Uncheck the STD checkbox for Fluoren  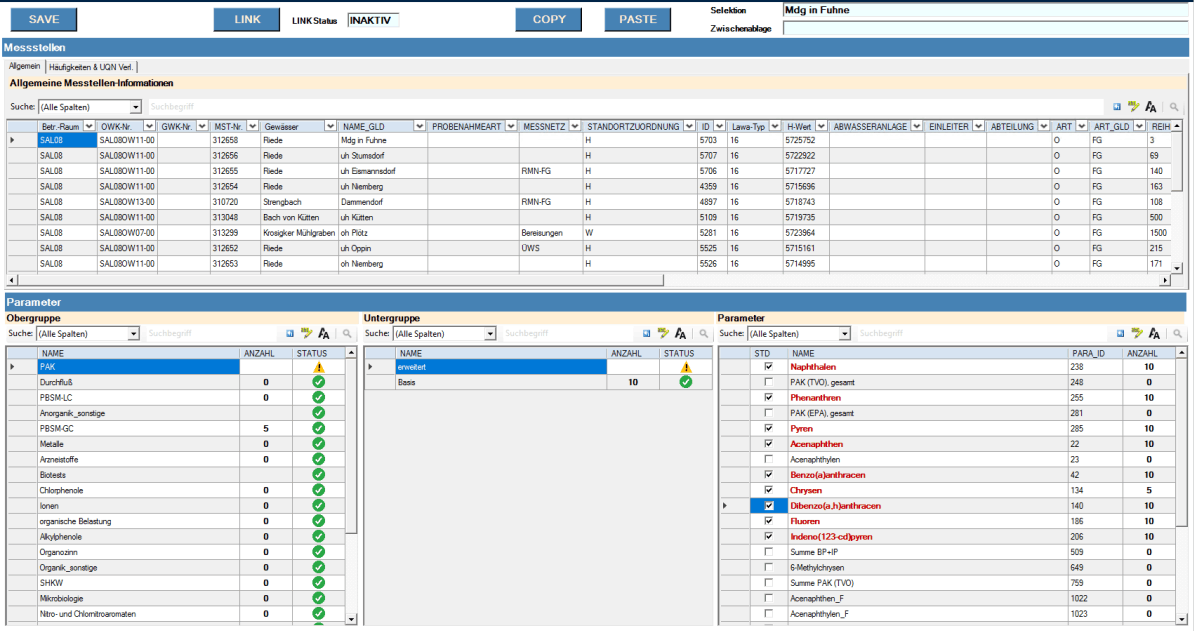click(768, 521)
